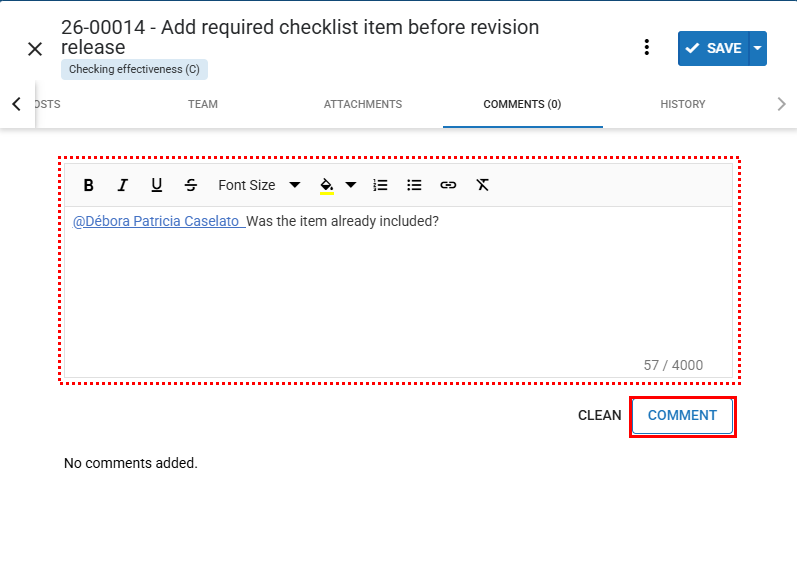
Task: Insert a numbered list
Action: click(380, 185)
